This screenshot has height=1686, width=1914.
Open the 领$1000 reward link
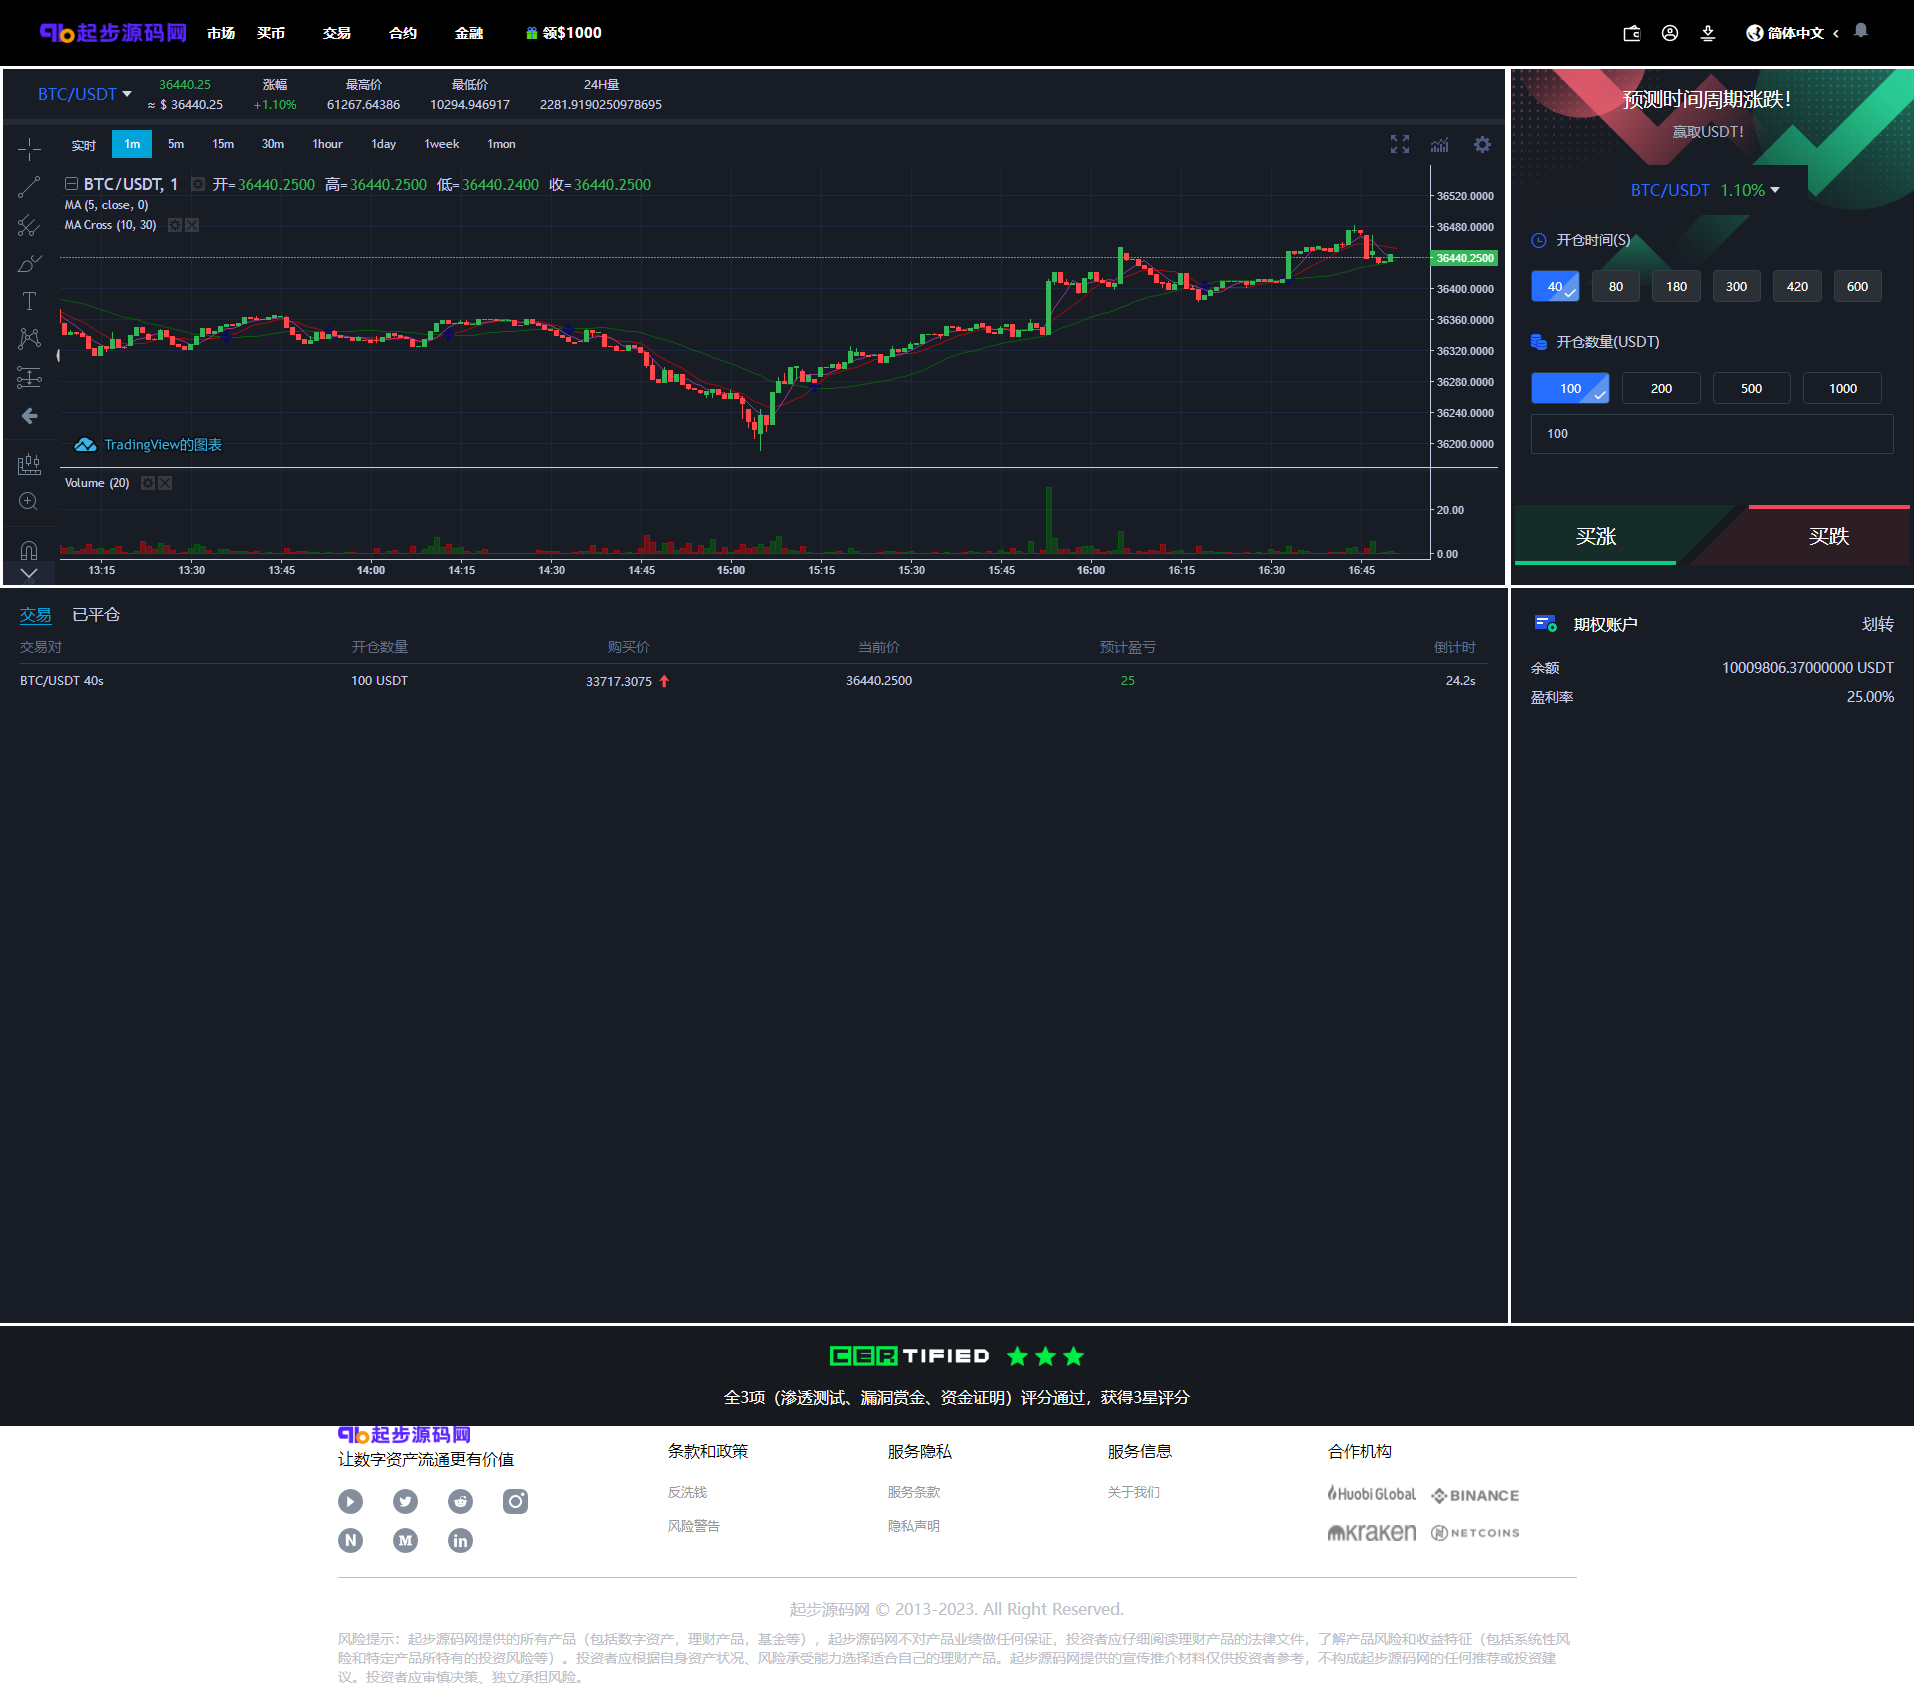(564, 33)
